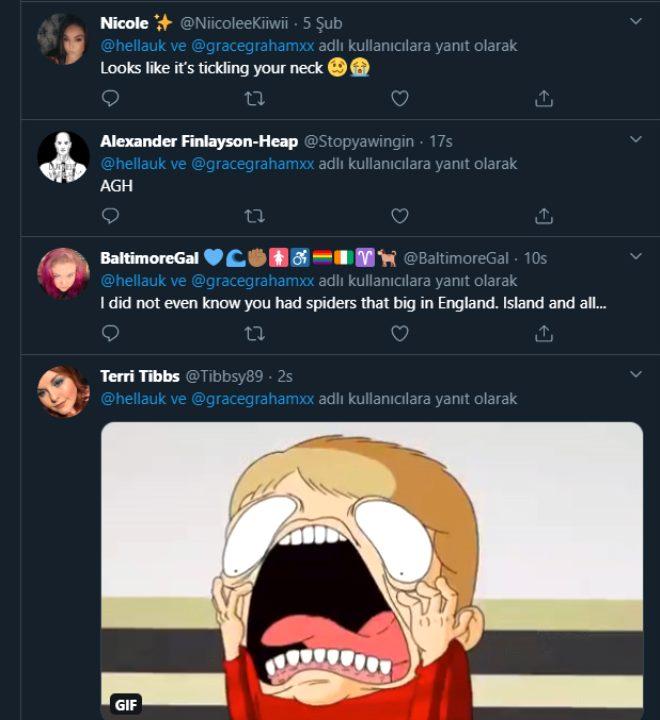Like Nicole's tweet with heart icon
660x720 pixels.
point(400,98)
